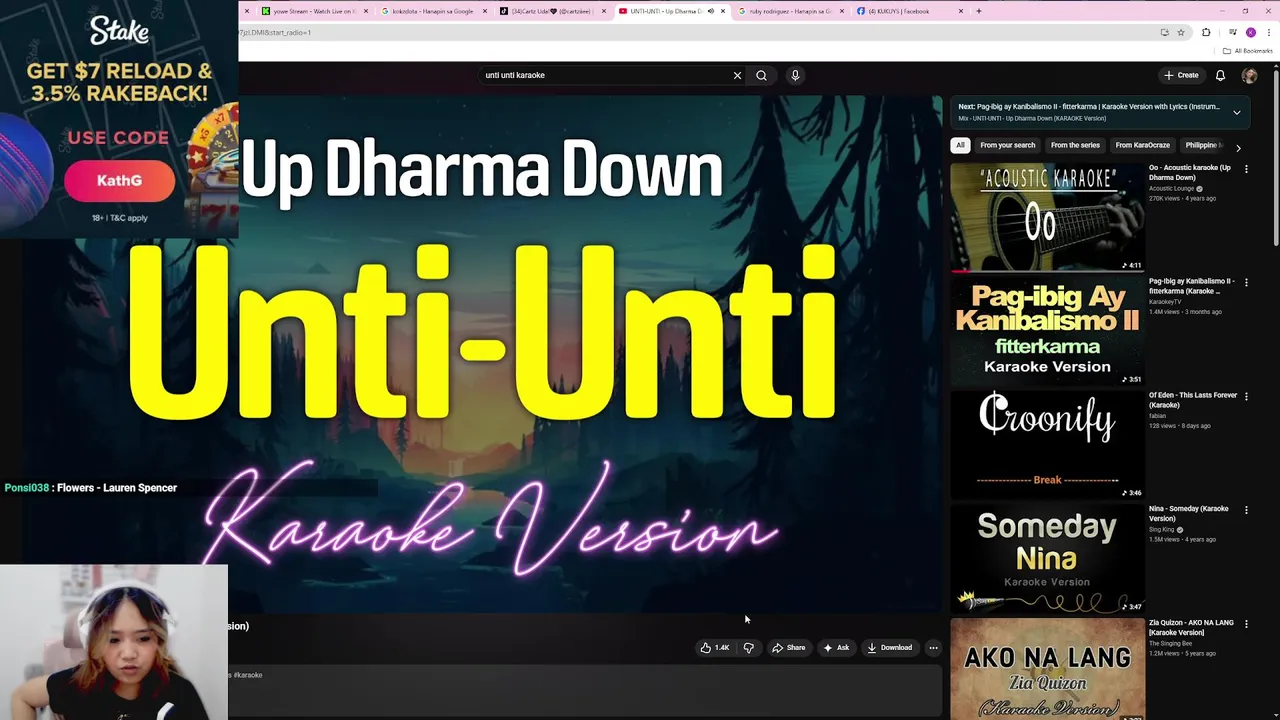The image size is (1280, 720).
Task: Open Chrome media control icon in toolbar
Action: click(x=1232, y=32)
